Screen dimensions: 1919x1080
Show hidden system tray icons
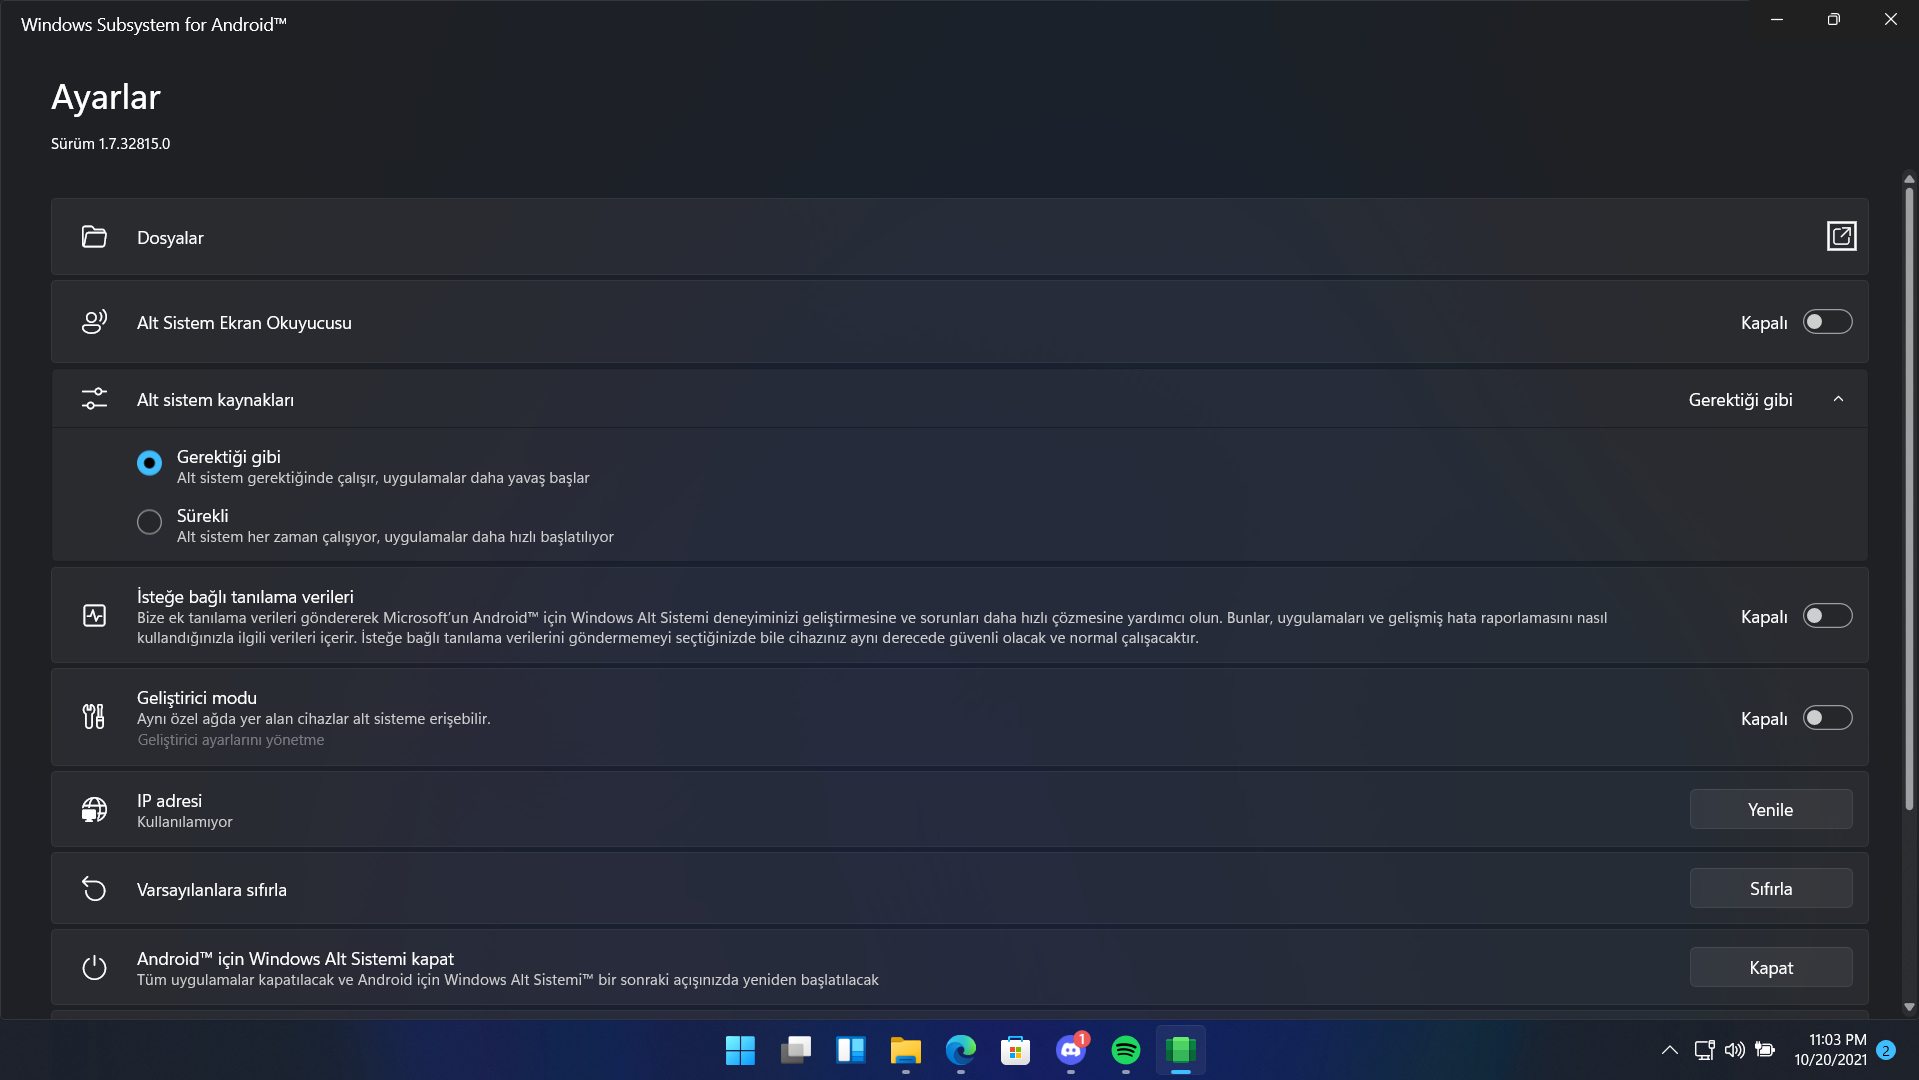[x=1669, y=1050]
